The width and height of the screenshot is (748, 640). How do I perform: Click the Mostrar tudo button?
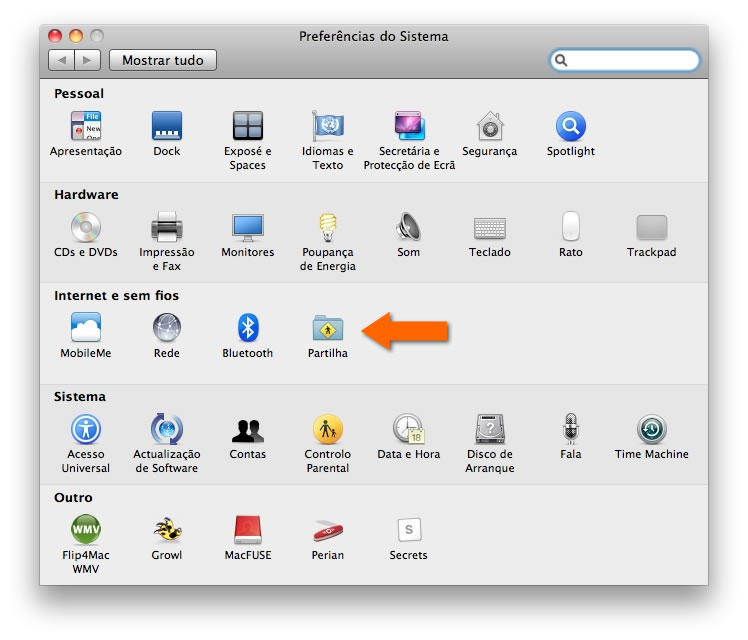click(x=162, y=60)
